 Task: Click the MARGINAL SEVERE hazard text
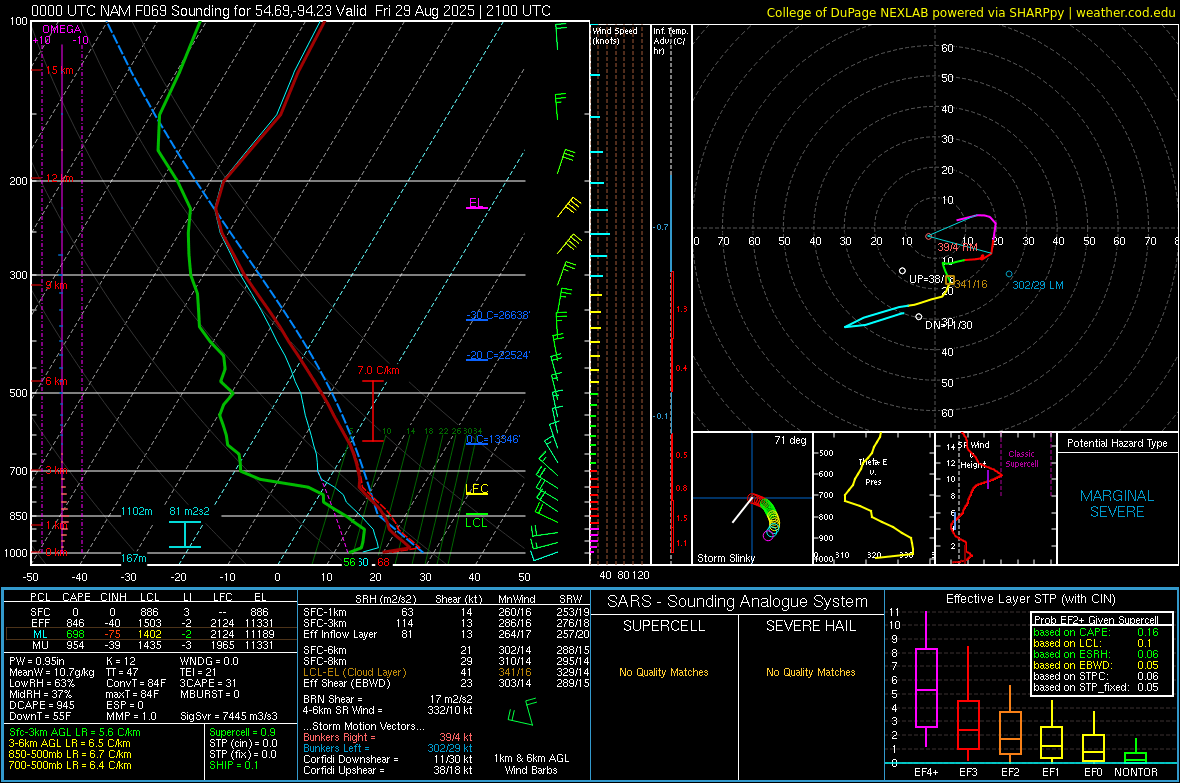pyautogui.click(x=1117, y=504)
